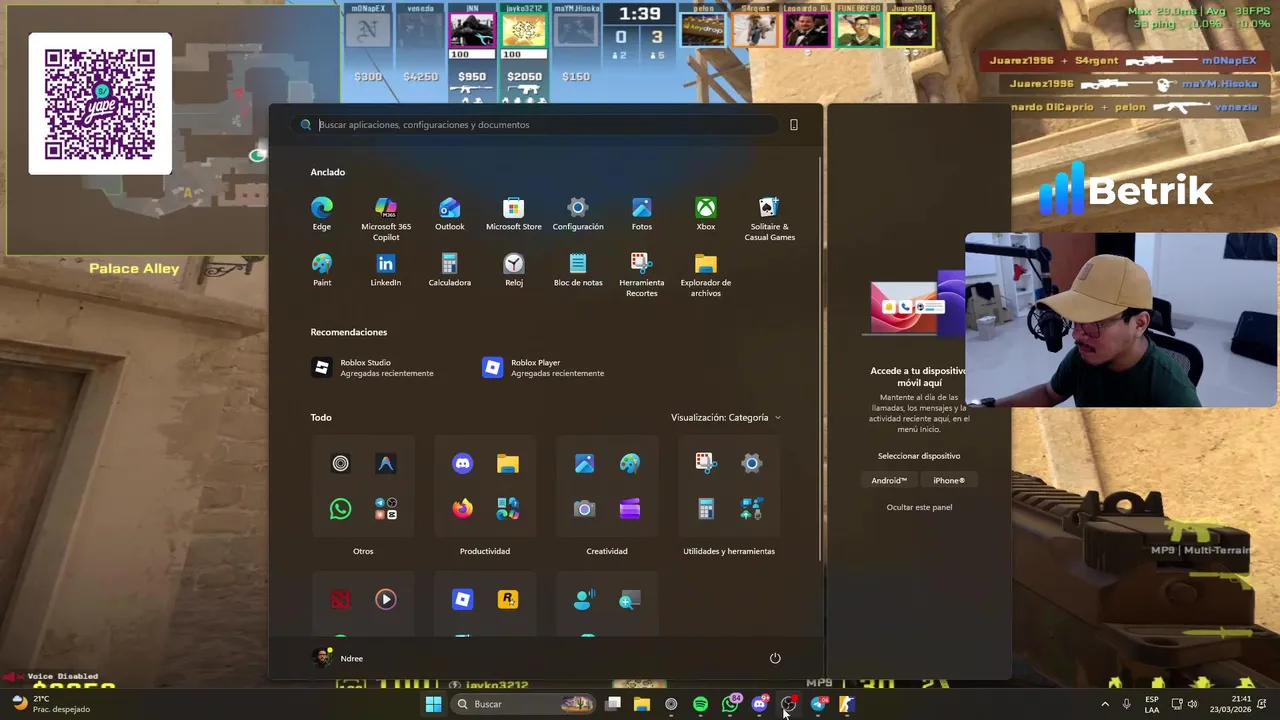
Task: Toggle the phone panel icon beside search
Action: [794, 125]
